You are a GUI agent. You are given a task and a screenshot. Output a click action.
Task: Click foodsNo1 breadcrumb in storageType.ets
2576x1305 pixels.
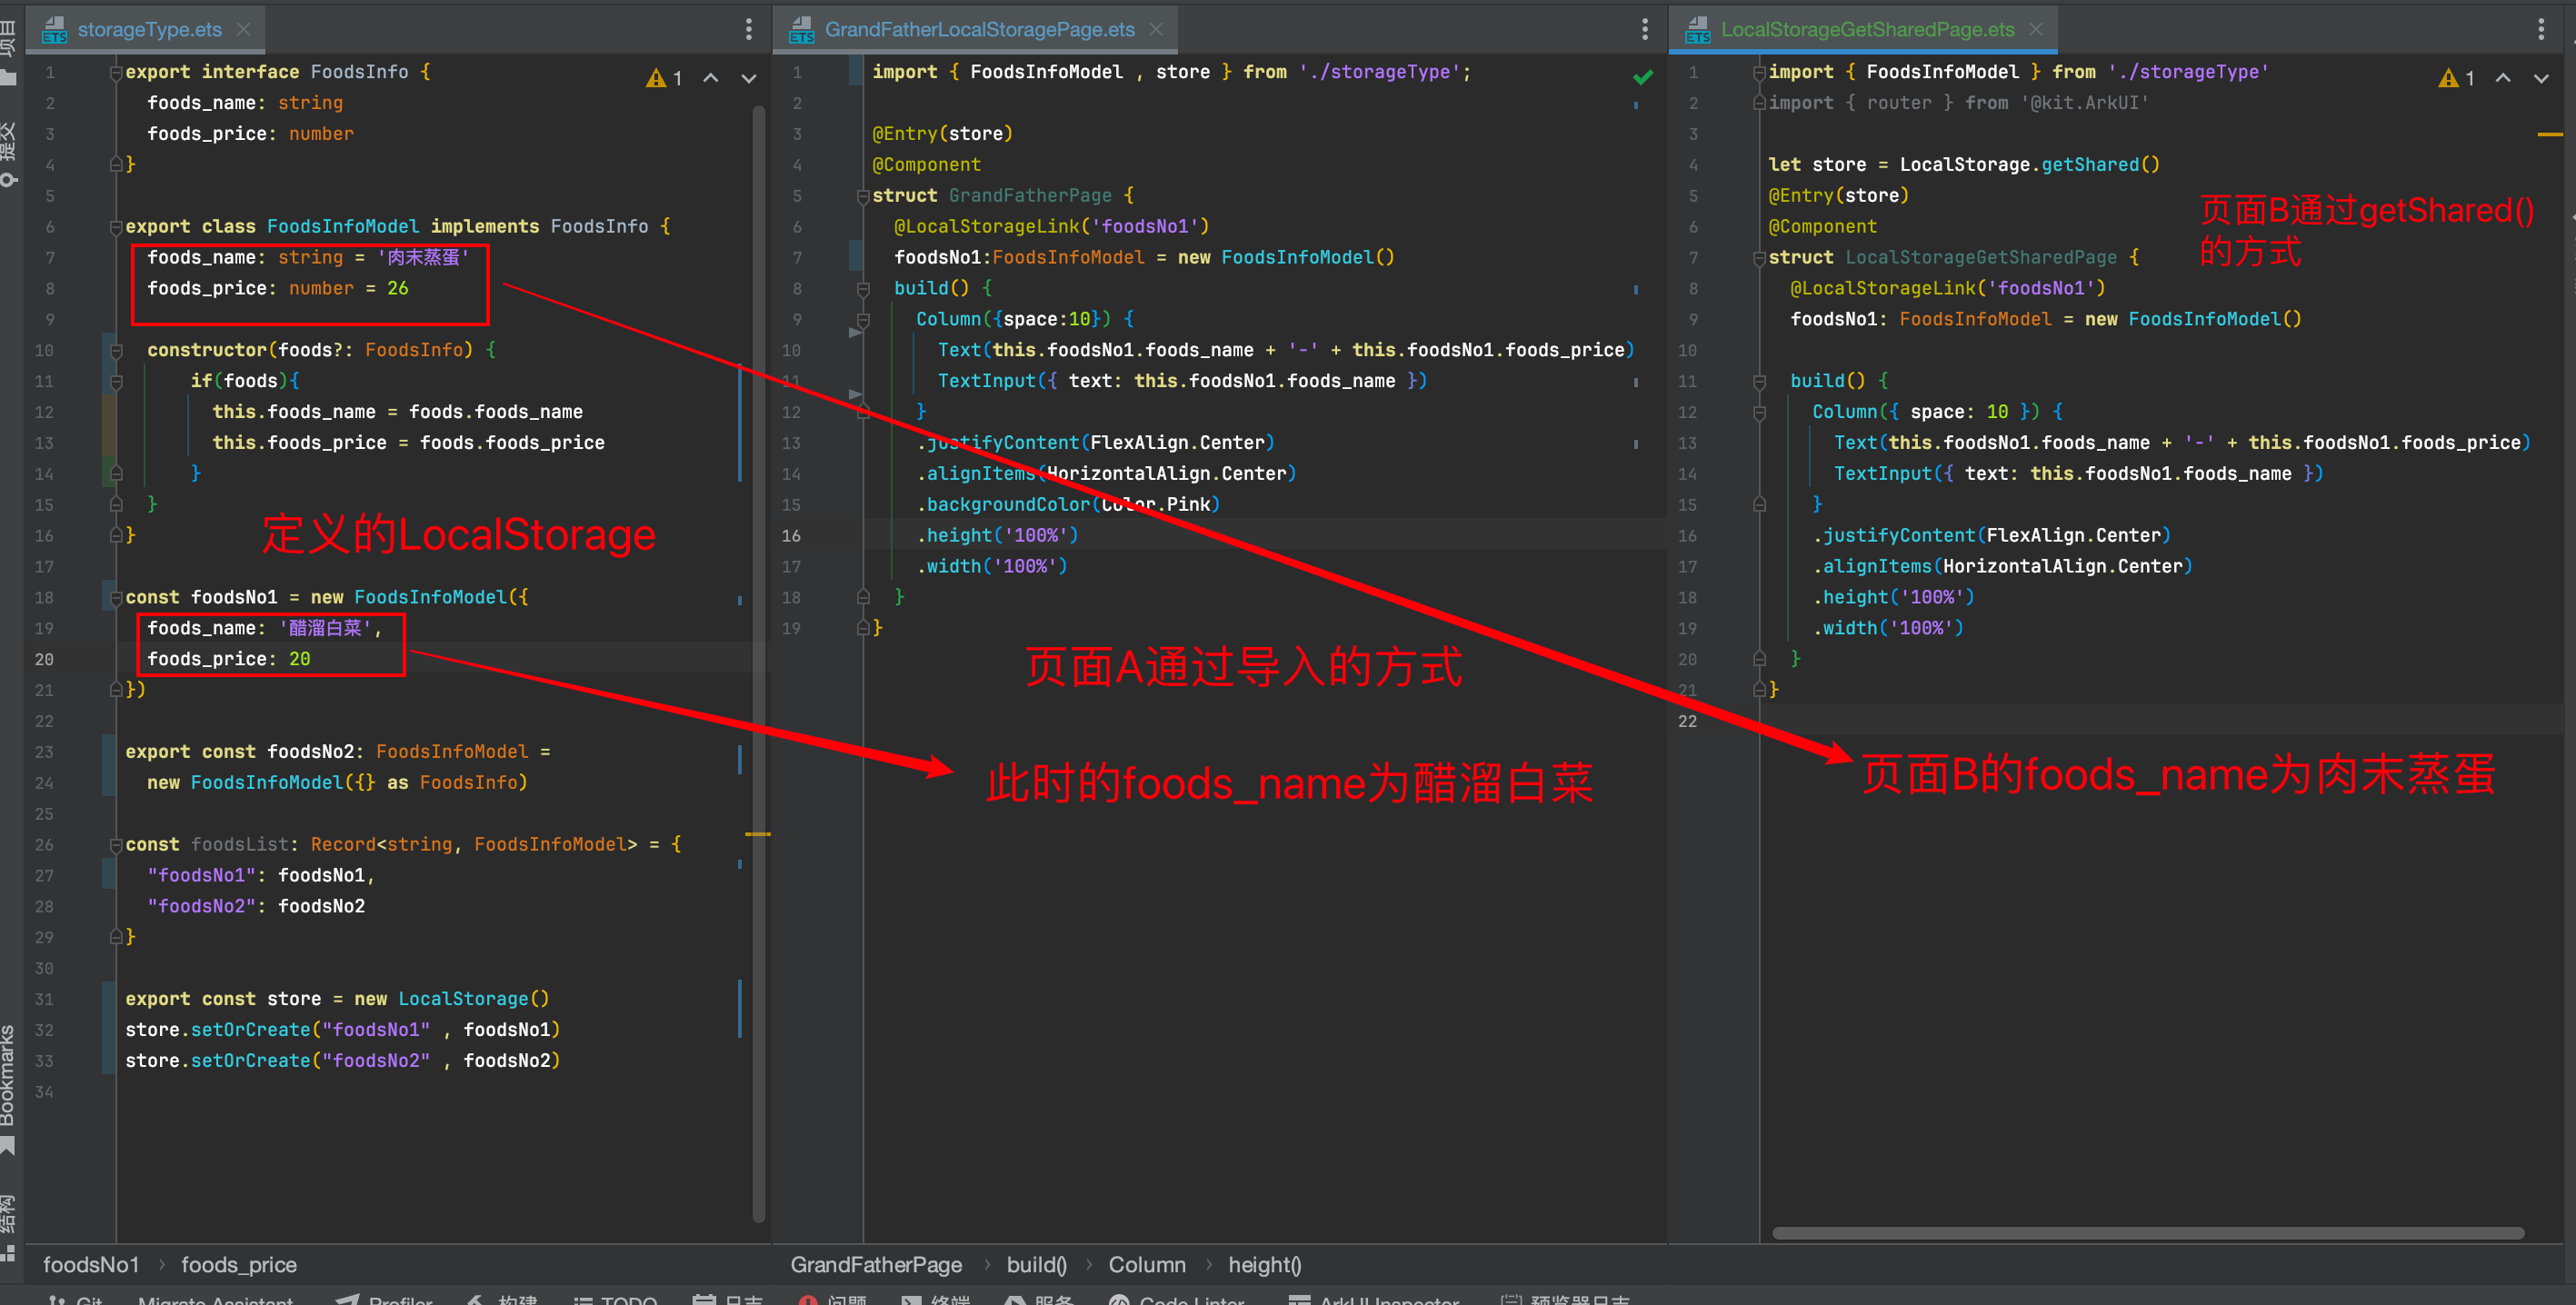click(91, 1265)
